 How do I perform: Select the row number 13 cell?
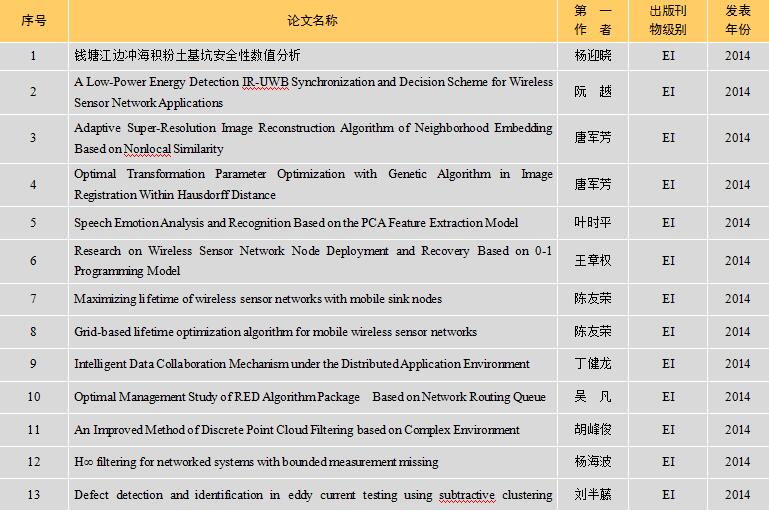[32, 495]
